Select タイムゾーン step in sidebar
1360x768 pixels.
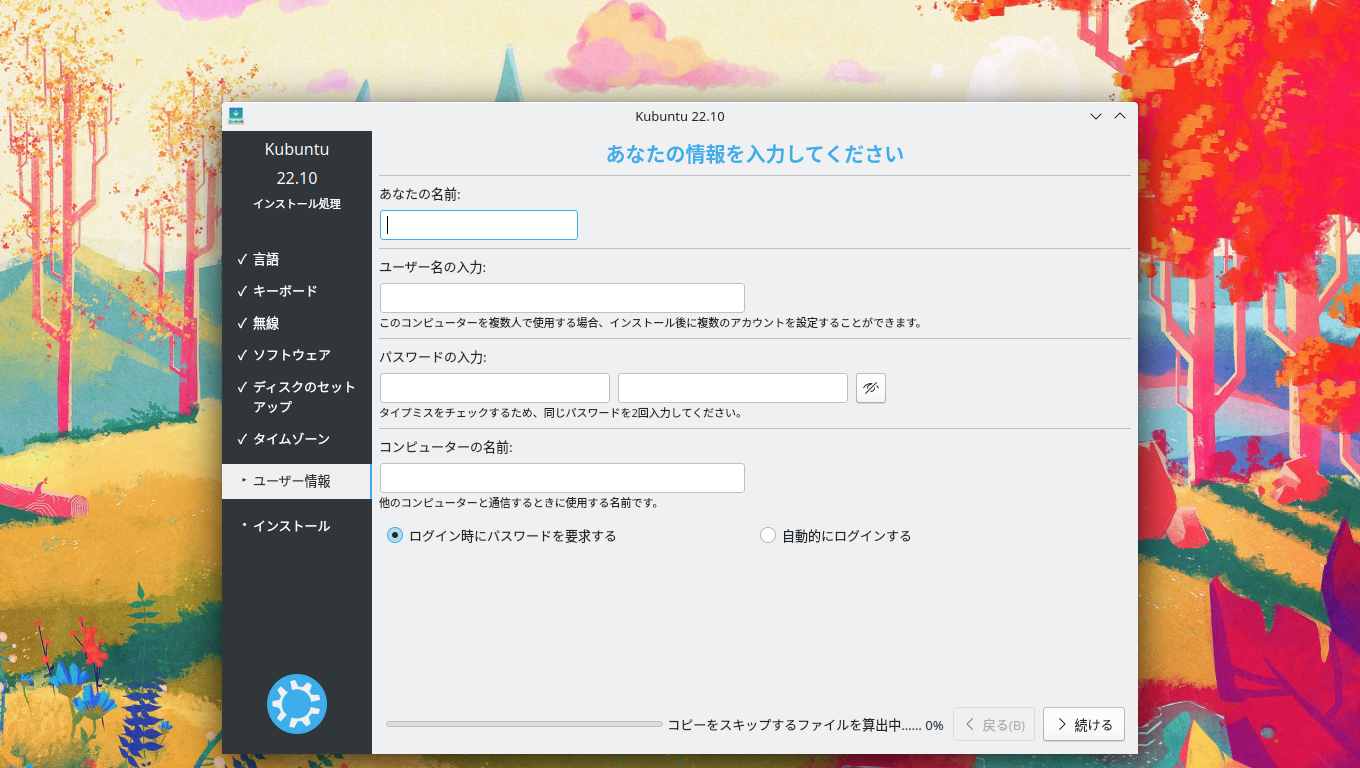coord(291,439)
